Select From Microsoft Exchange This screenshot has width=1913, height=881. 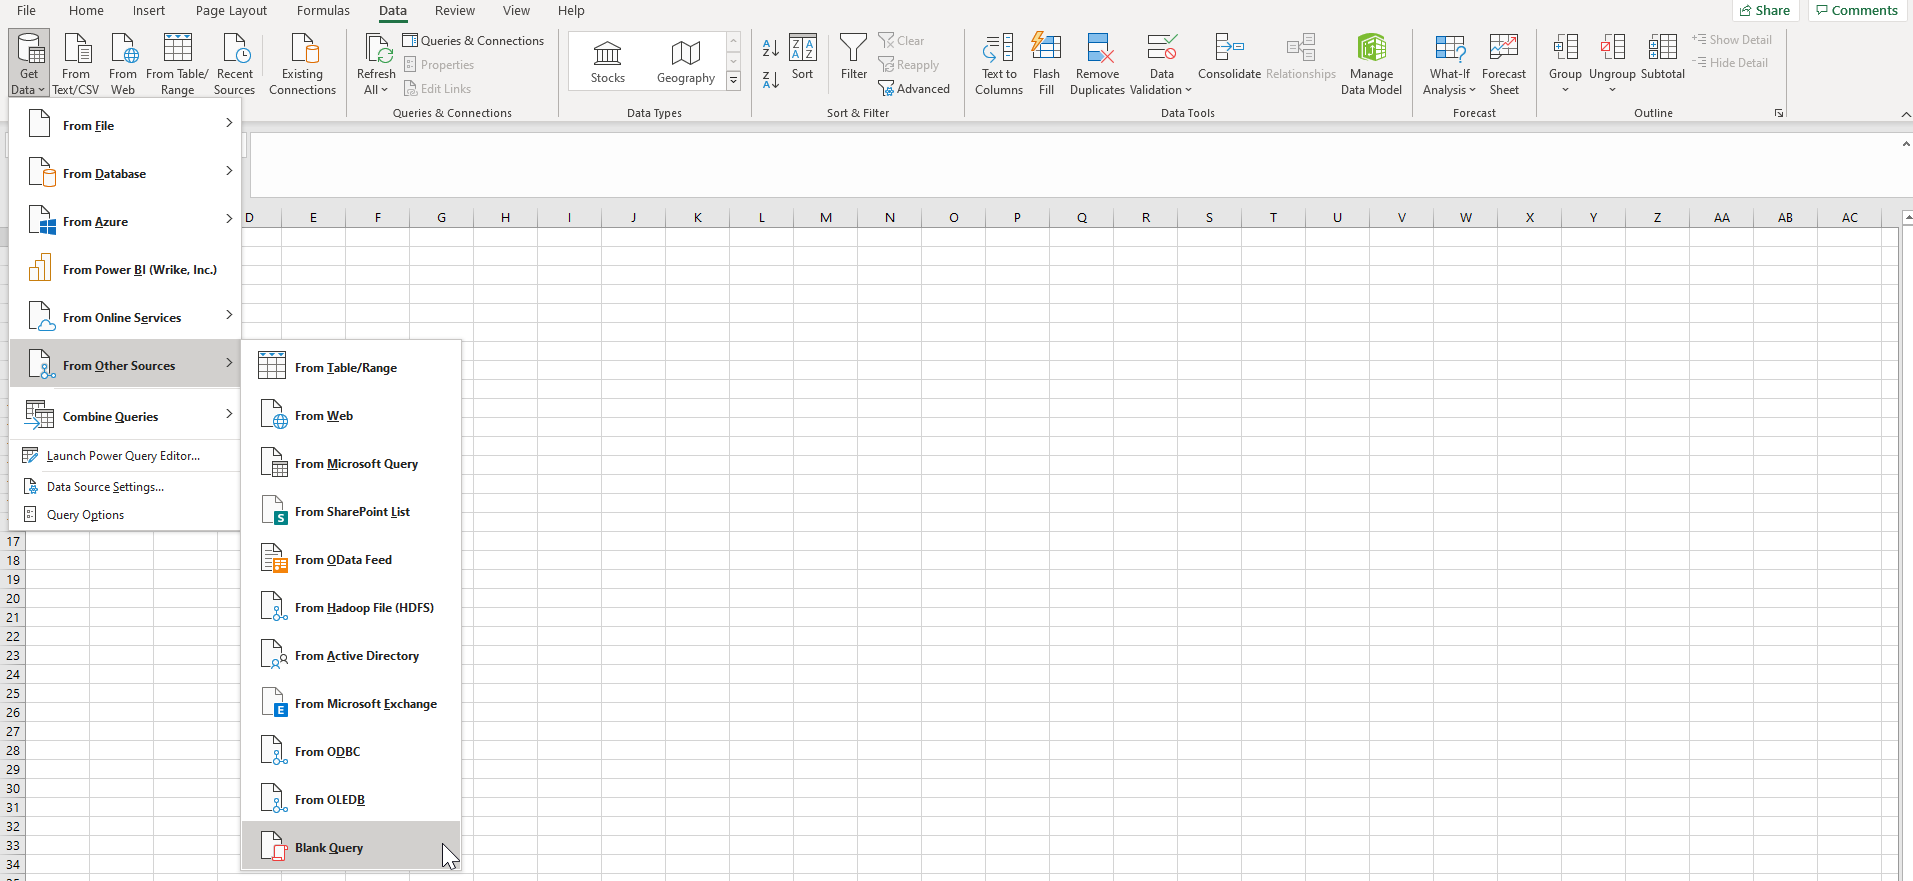point(351,703)
